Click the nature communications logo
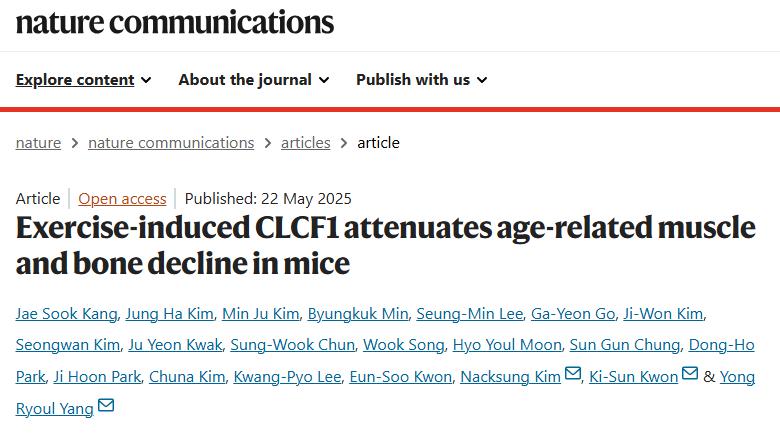 (x=175, y=22)
